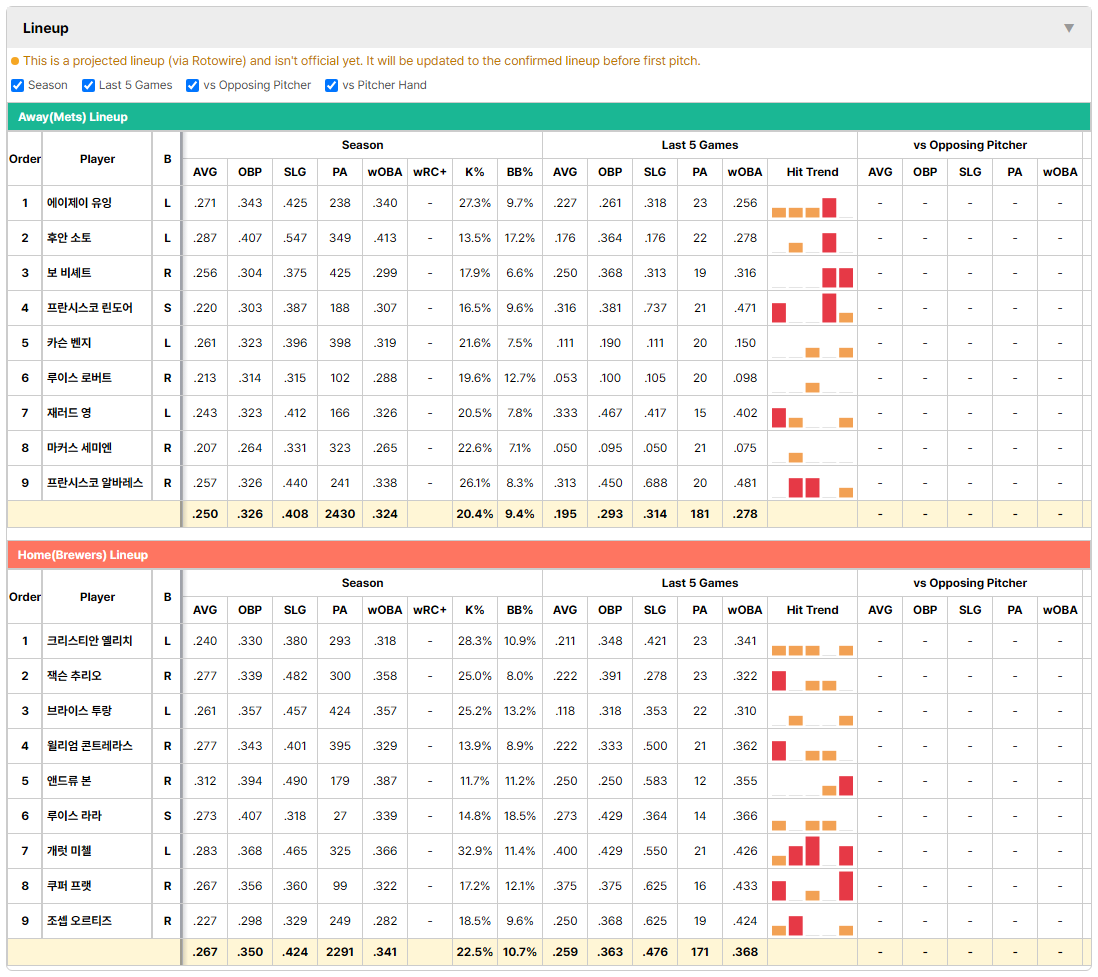Toggle the vs Pitcher Hand checkbox
Viewport: 1098px width, 977px height.
tap(332, 85)
